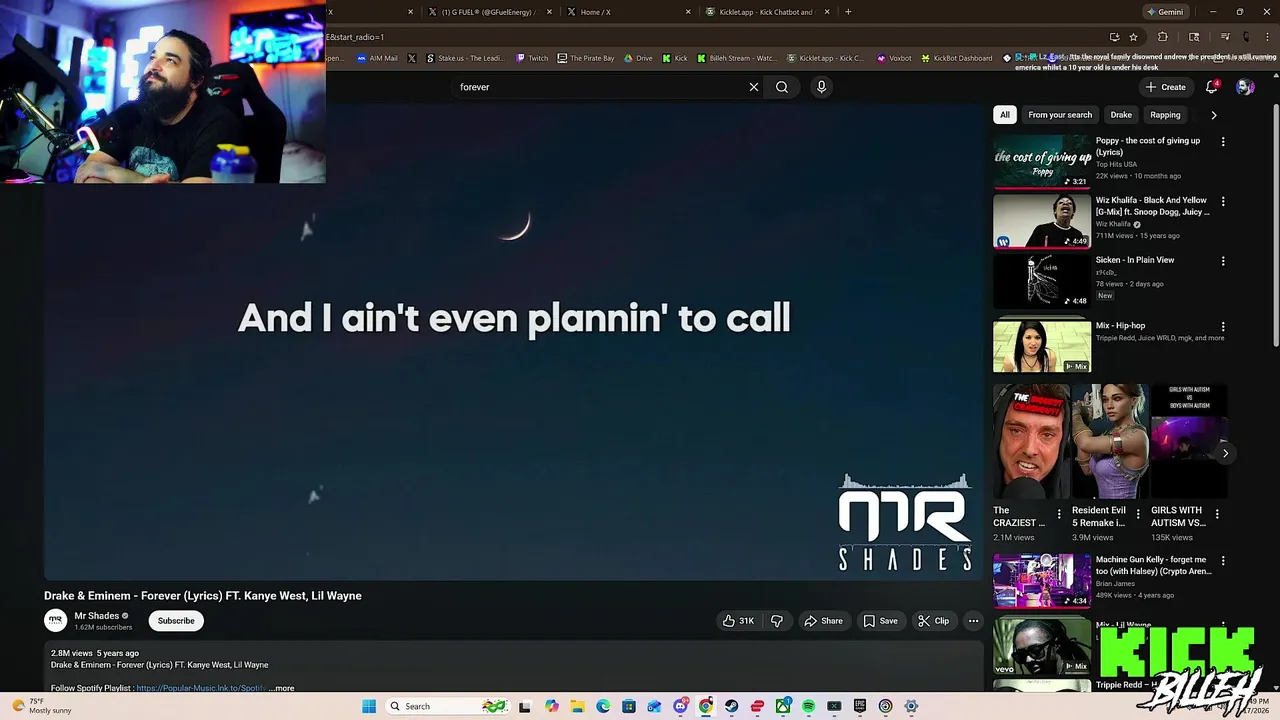Select the From your search filter chip
1280x720 pixels.
click(x=1060, y=115)
